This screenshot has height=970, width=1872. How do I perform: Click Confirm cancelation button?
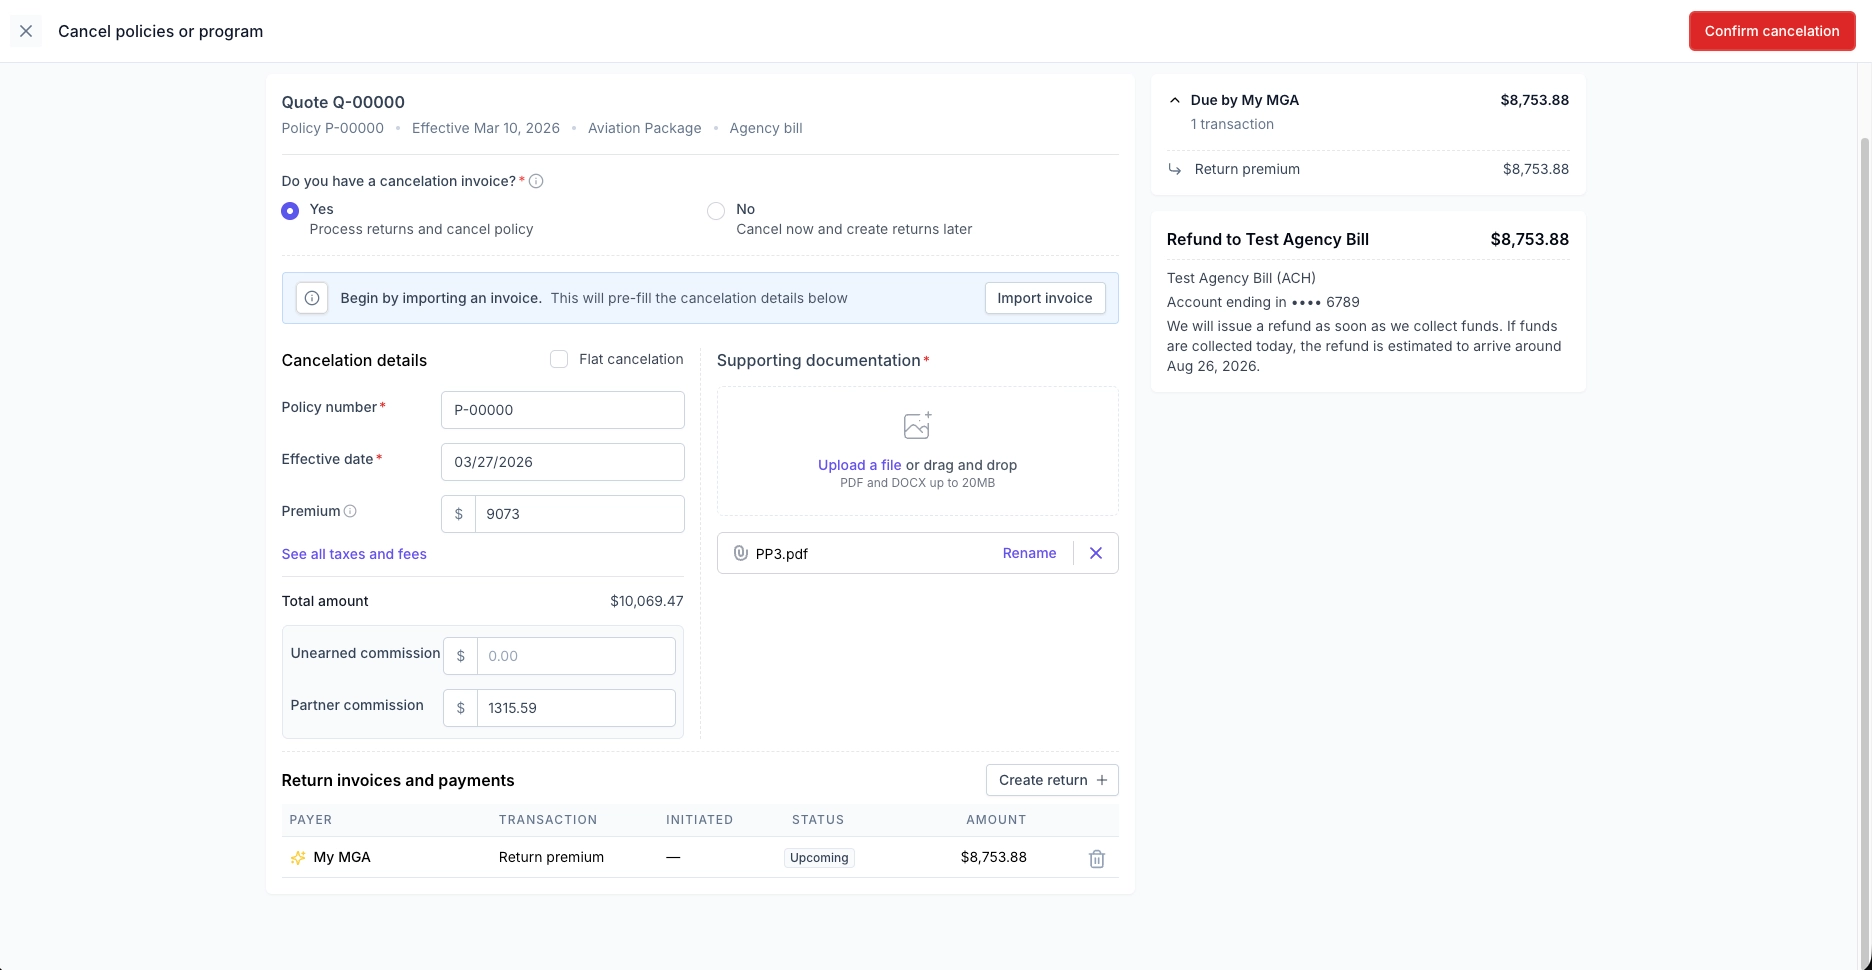pos(1771,31)
